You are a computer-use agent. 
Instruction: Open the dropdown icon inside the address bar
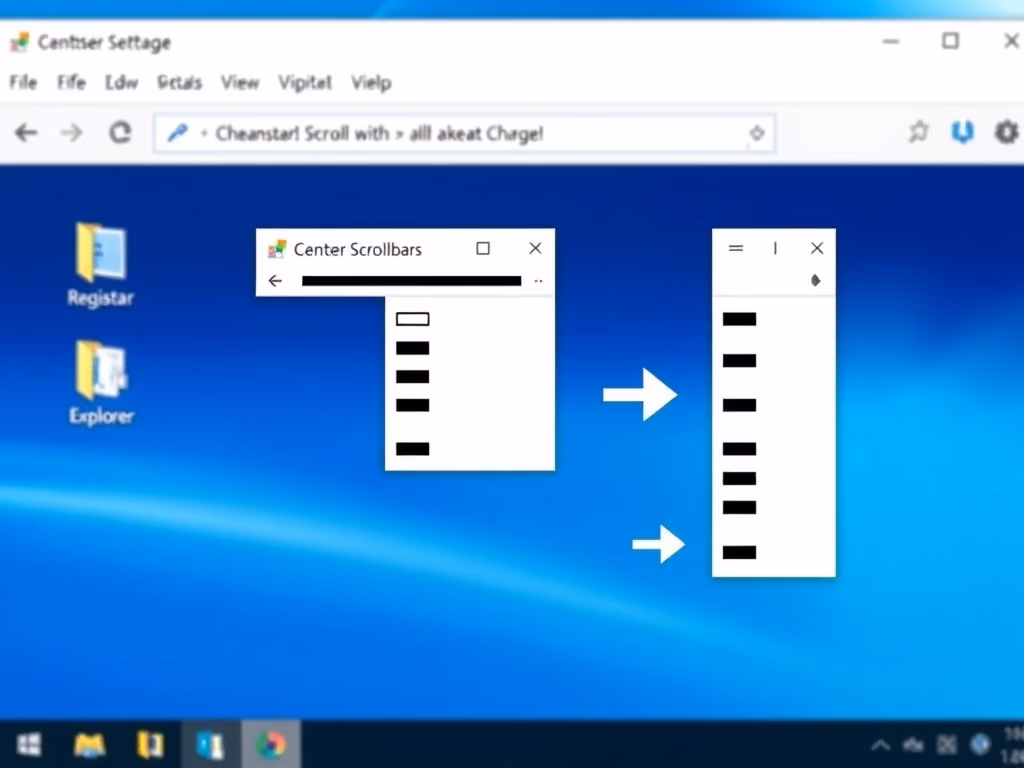[x=757, y=133]
